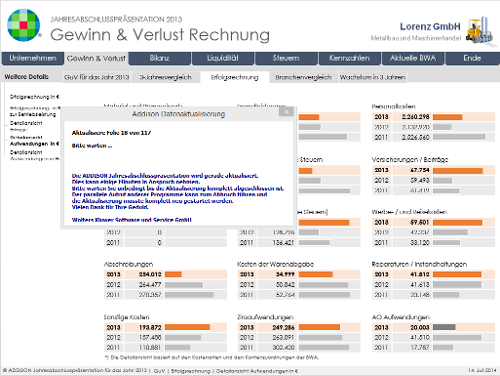Click Reparaturen / Instandhaltungen heading
This screenshot has height=376, width=500.
tap(419, 264)
